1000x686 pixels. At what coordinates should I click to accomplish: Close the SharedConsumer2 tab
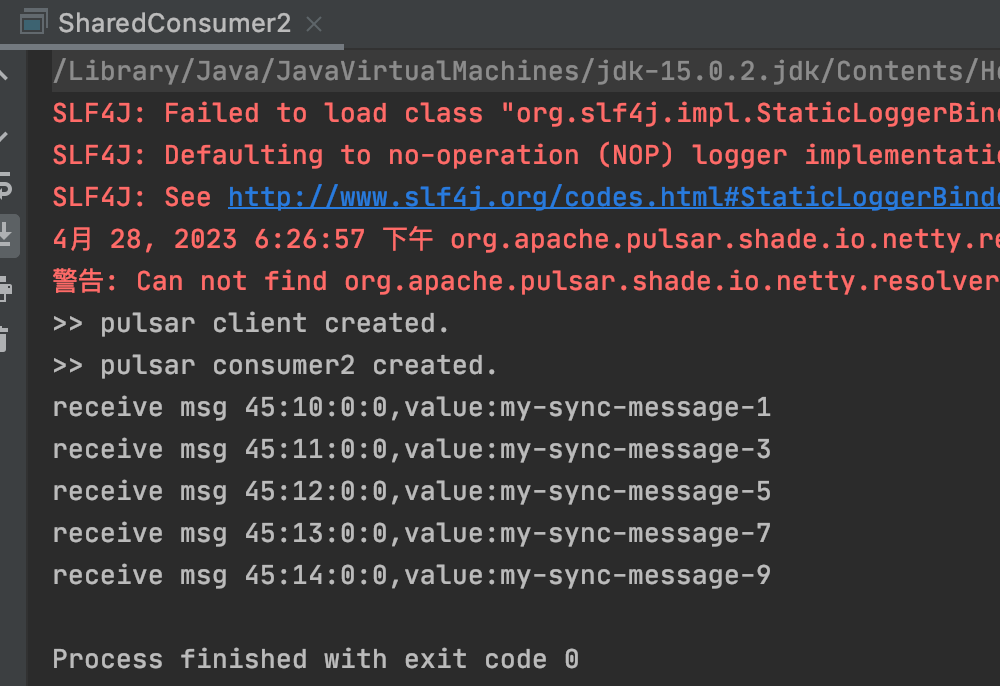314,24
